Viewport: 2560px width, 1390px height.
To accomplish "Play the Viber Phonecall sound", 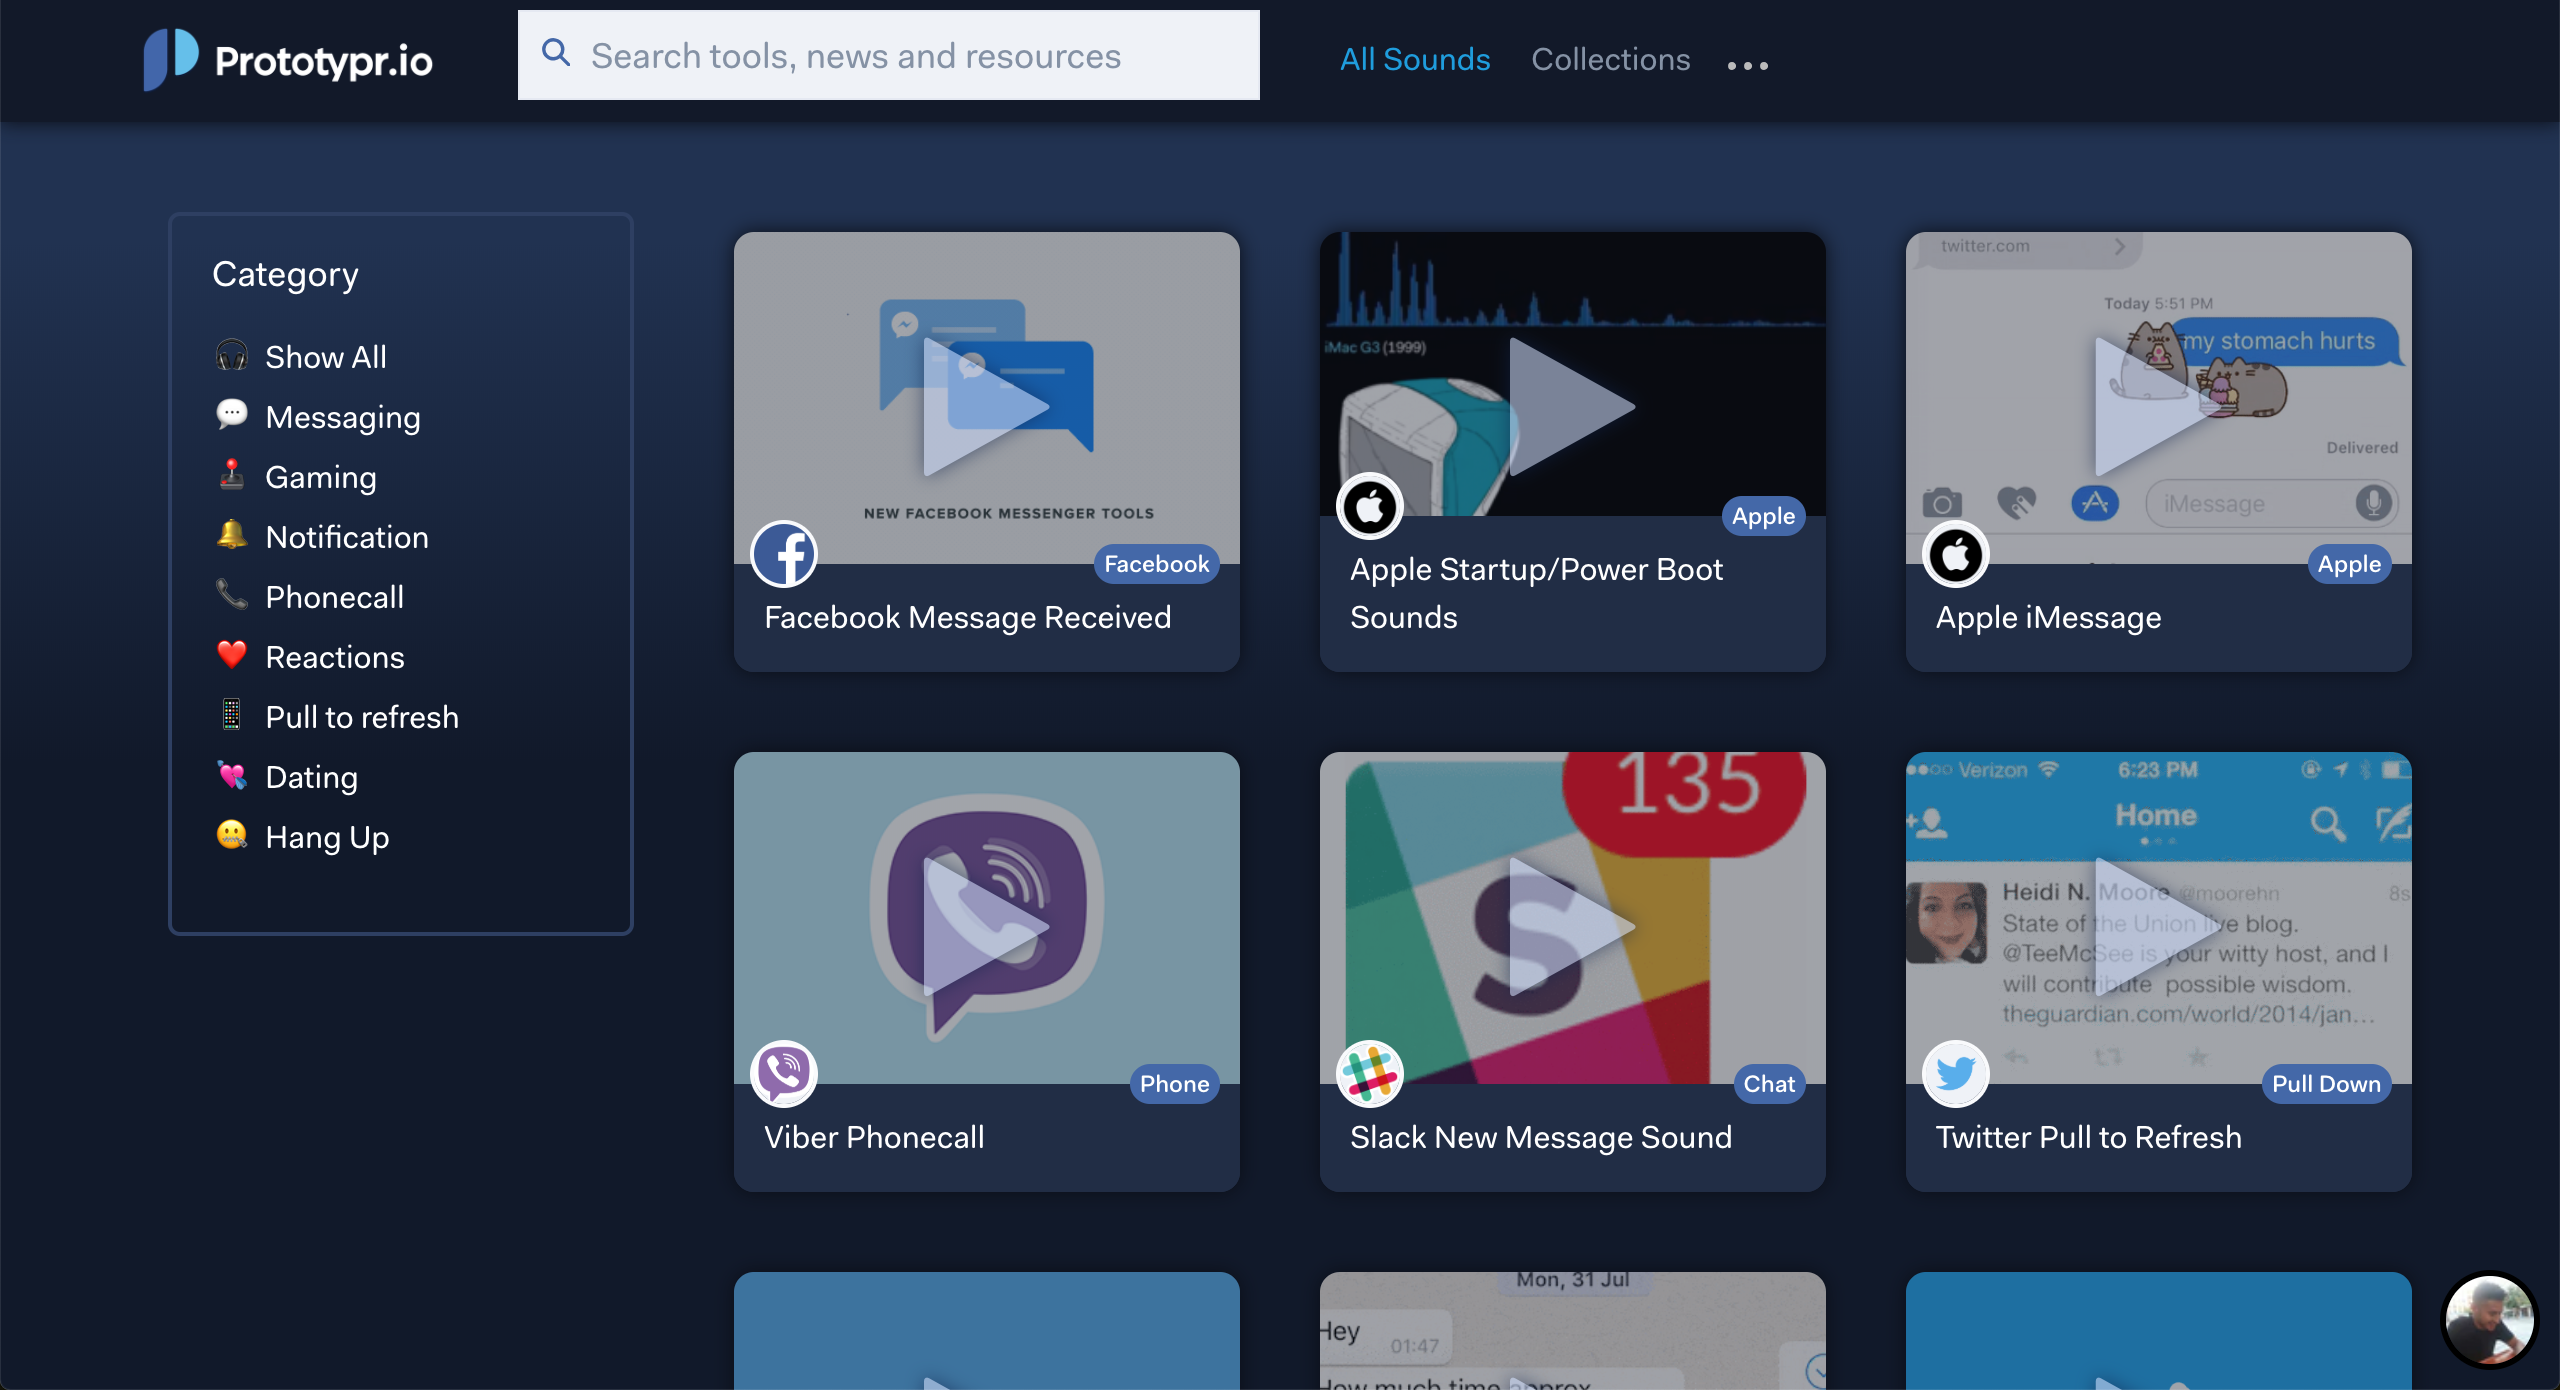I will (985, 927).
